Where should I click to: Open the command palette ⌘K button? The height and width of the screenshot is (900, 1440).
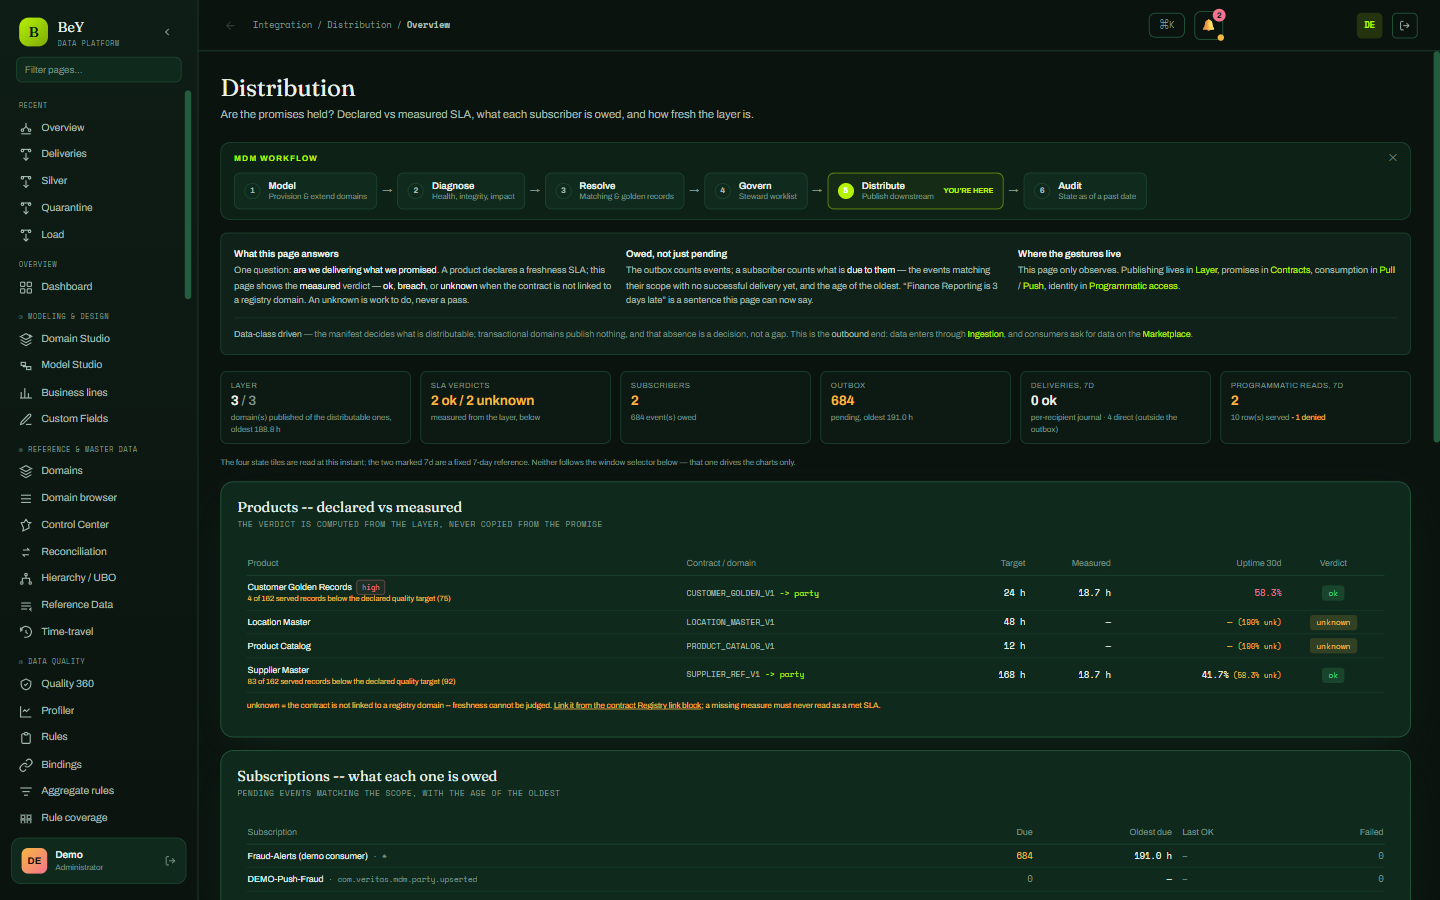[x=1167, y=25]
